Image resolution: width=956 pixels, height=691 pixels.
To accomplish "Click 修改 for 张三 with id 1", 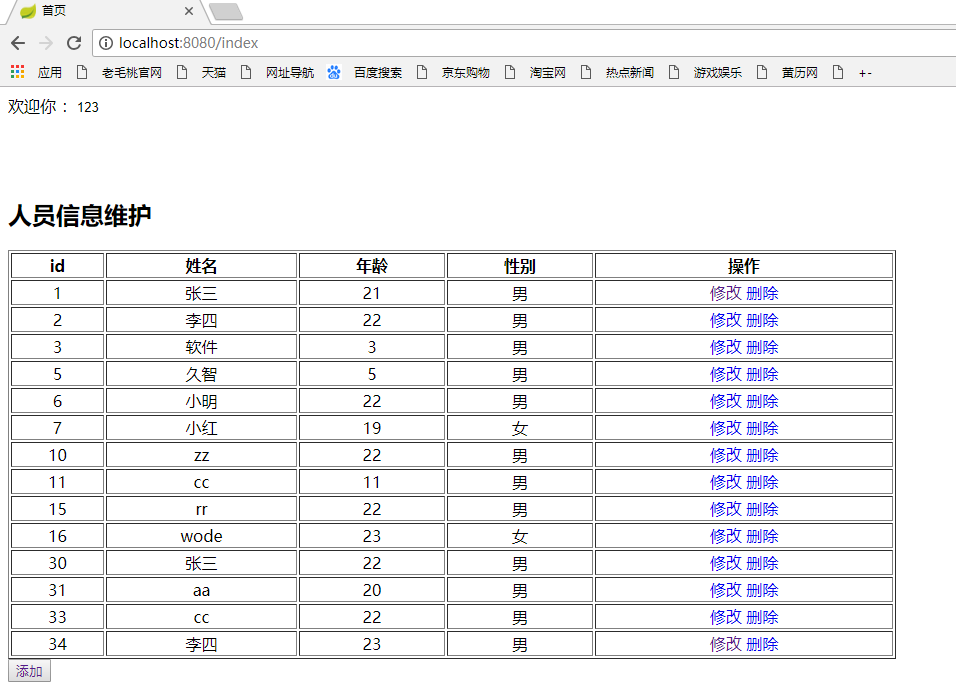I will [725, 293].
